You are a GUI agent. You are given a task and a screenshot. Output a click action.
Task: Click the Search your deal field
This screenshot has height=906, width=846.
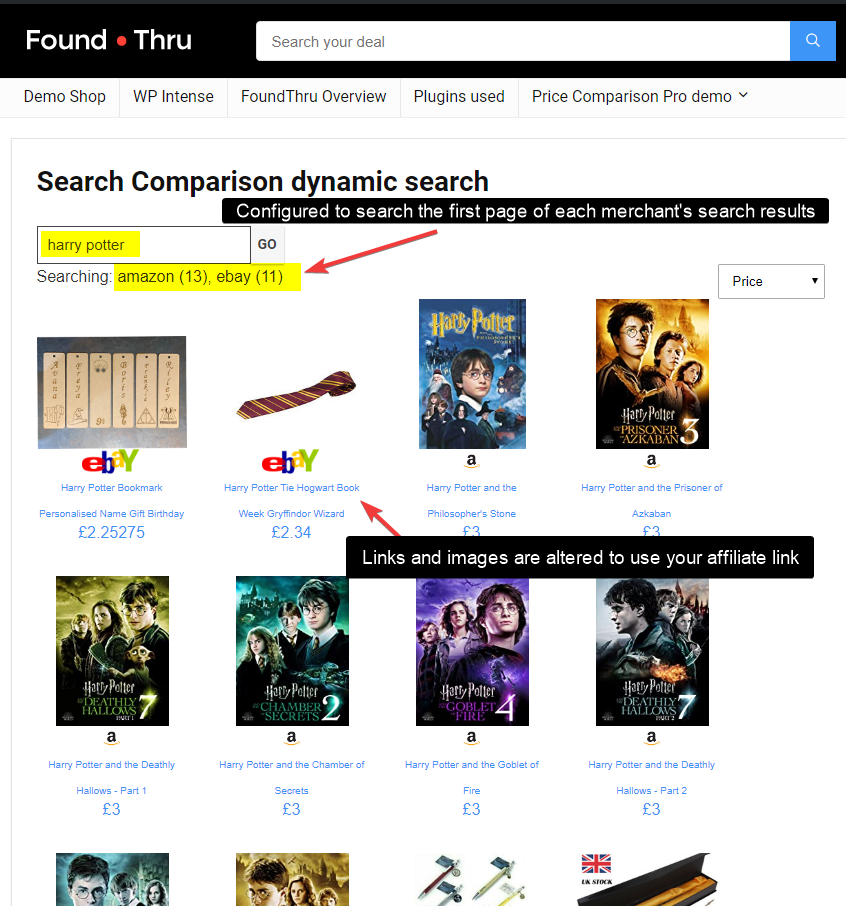(523, 41)
